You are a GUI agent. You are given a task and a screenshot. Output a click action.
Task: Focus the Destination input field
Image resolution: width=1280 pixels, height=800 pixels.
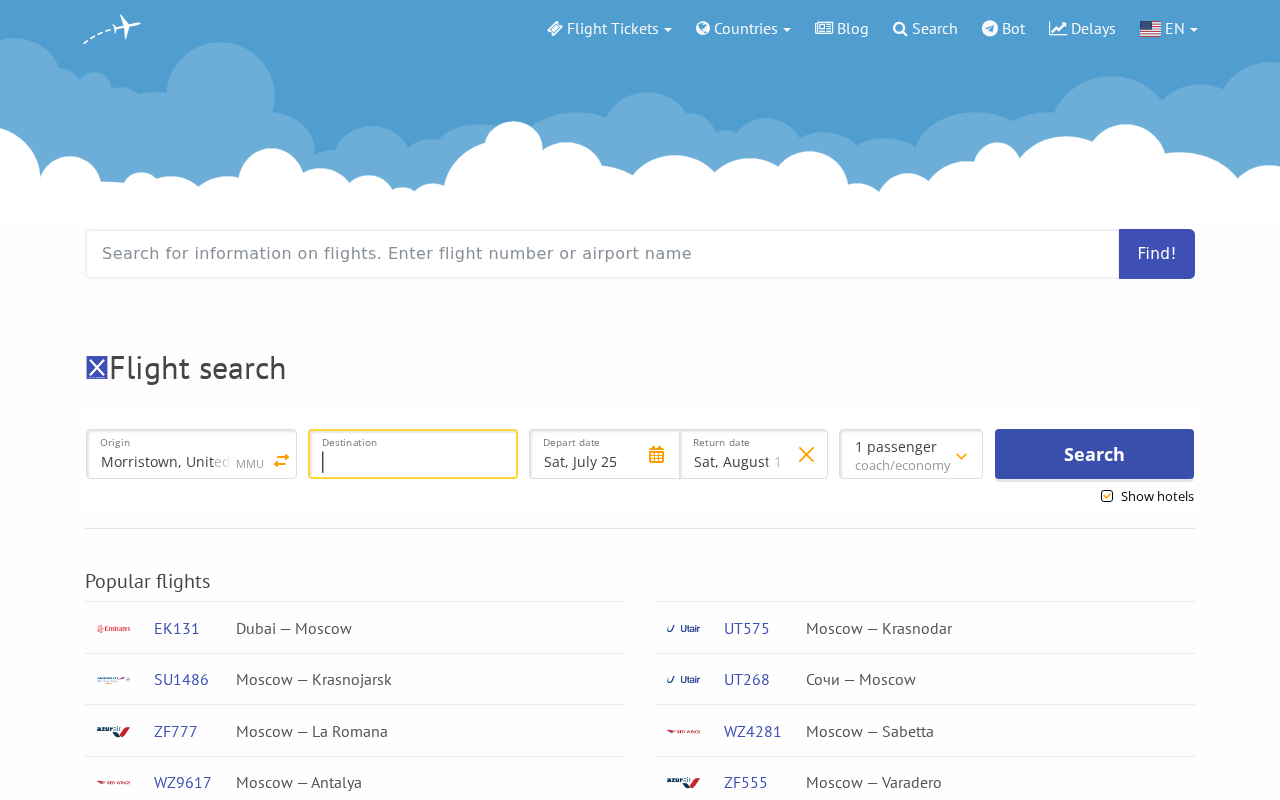coord(413,454)
